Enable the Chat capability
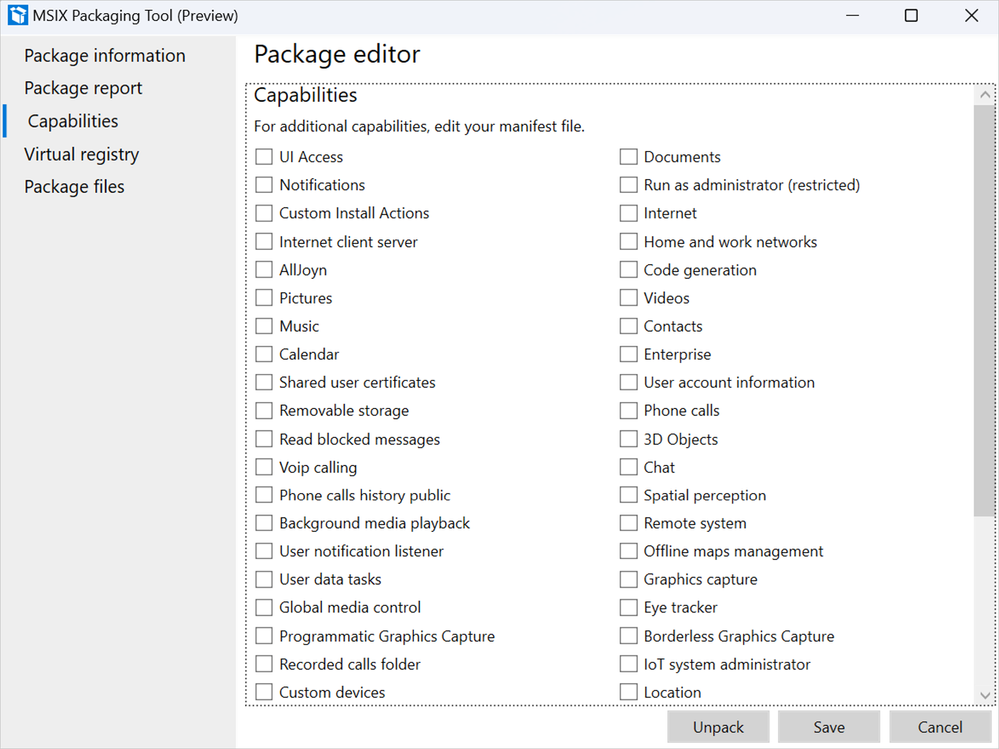Screen dimensions: 999x749 pos(628,467)
